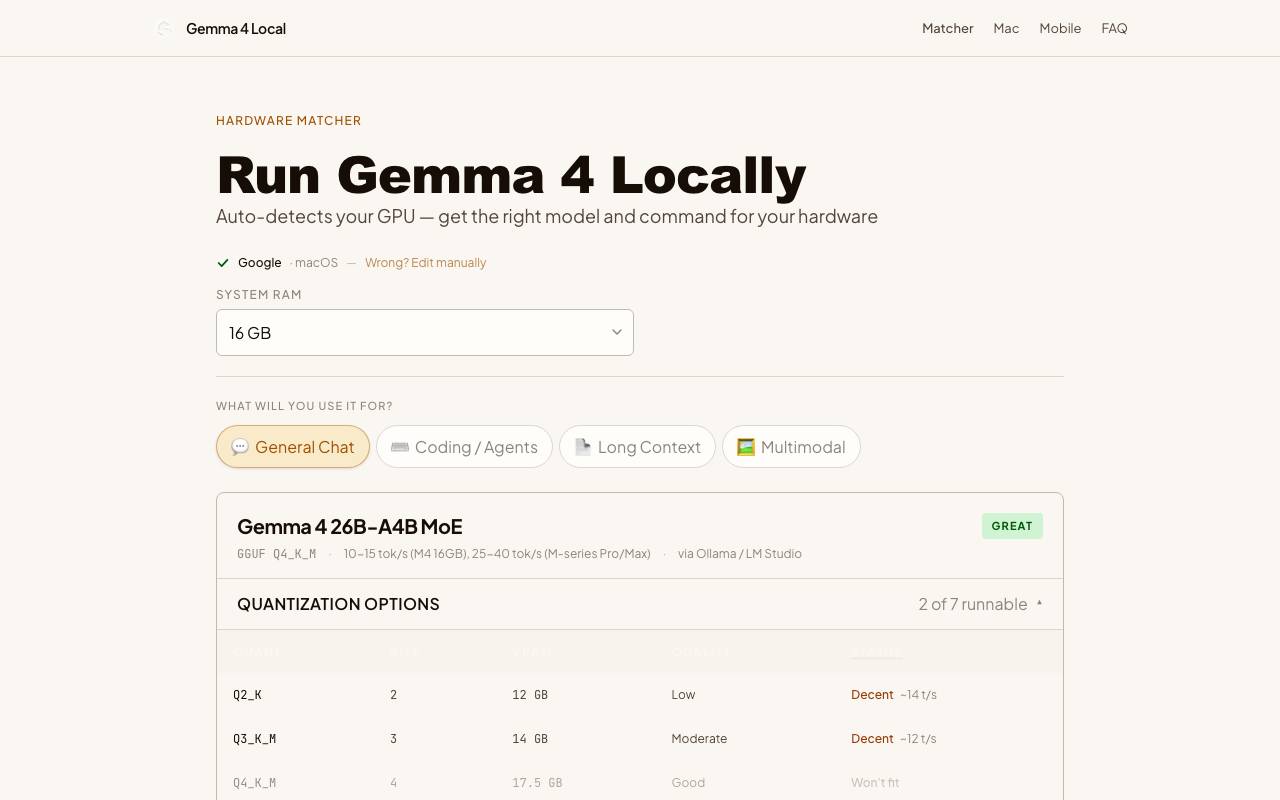Click the Moderate quality cell

[x=699, y=739]
